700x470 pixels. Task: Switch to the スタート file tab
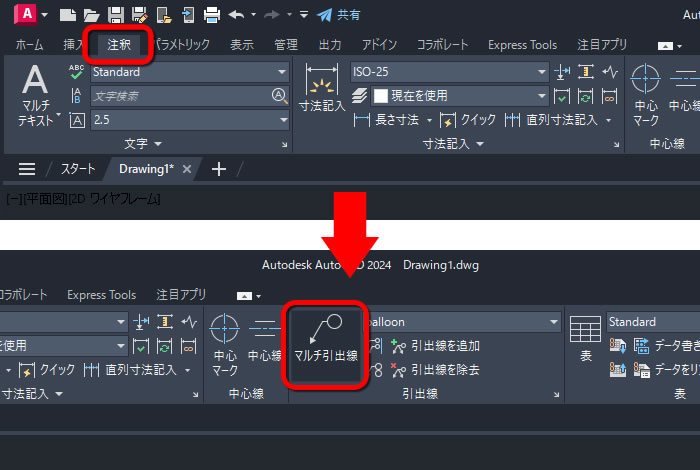pos(78,169)
